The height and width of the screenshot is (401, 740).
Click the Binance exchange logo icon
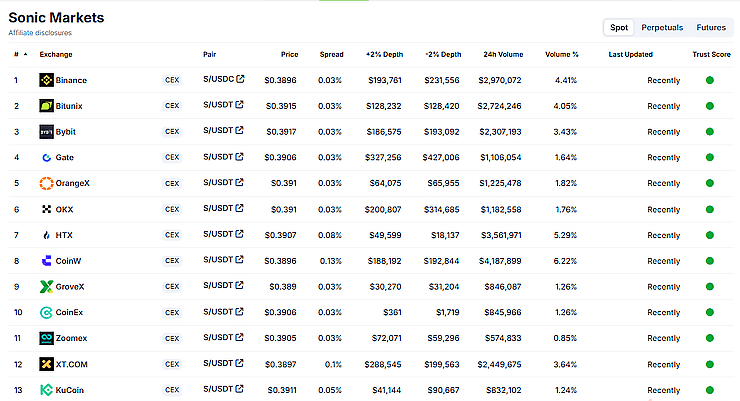(x=46, y=79)
